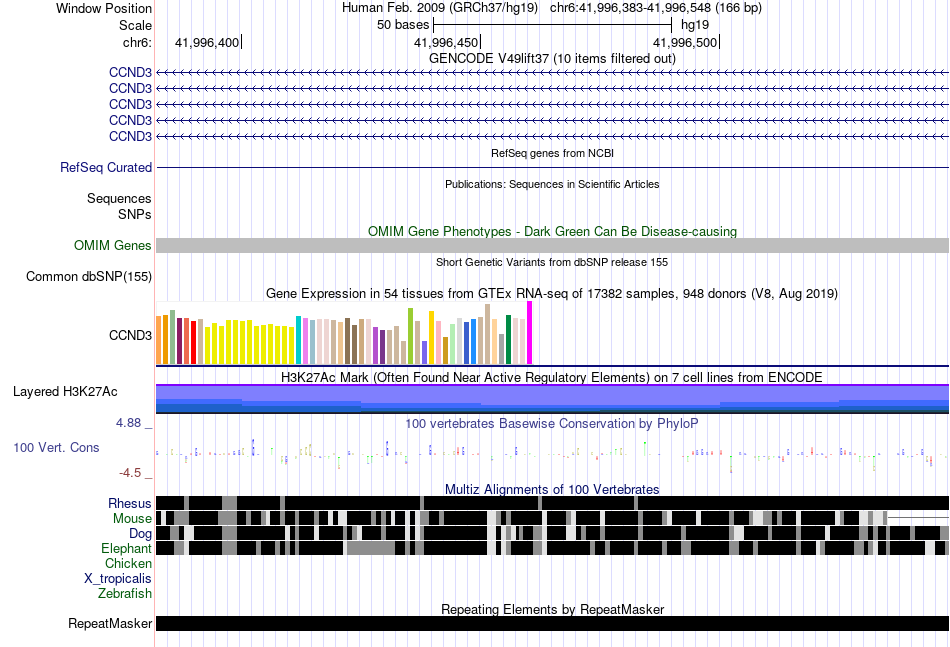This screenshot has width=950, height=647.
Task: Click the OMIM Genes track label
Action: click(x=113, y=245)
